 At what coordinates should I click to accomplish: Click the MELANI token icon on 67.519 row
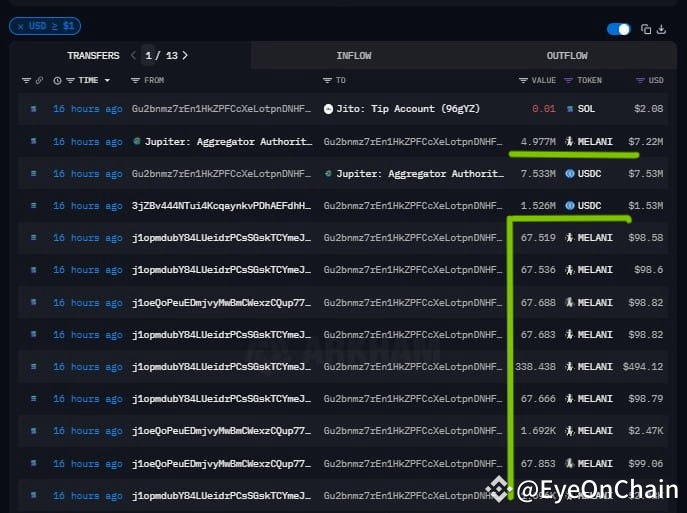click(x=570, y=237)
